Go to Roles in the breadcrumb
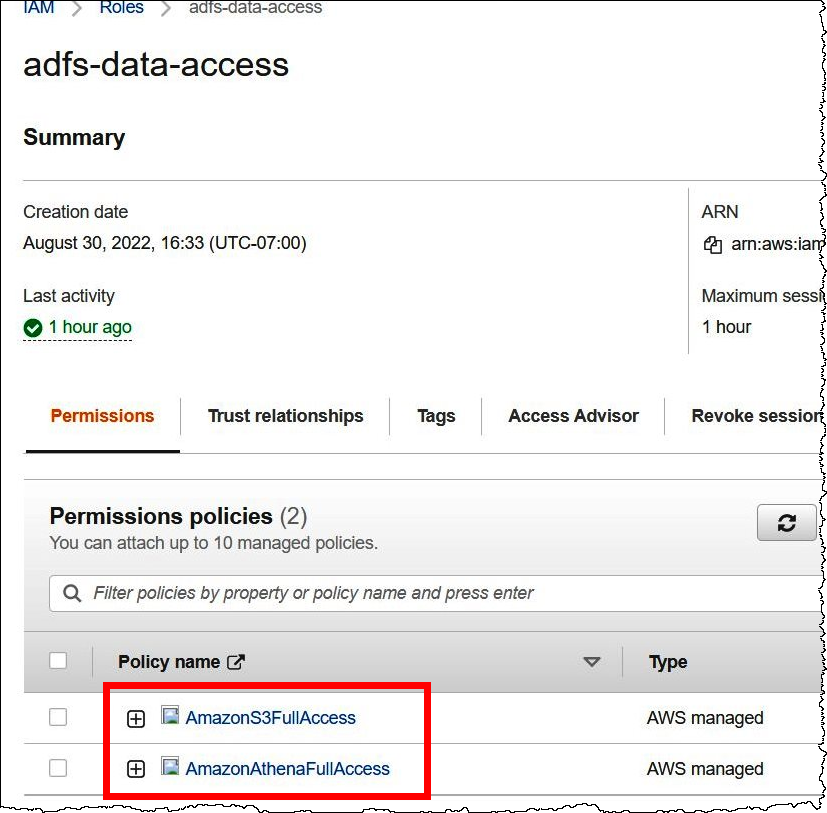The width and height of the screenshot is (827, 813). click(121, 8)
